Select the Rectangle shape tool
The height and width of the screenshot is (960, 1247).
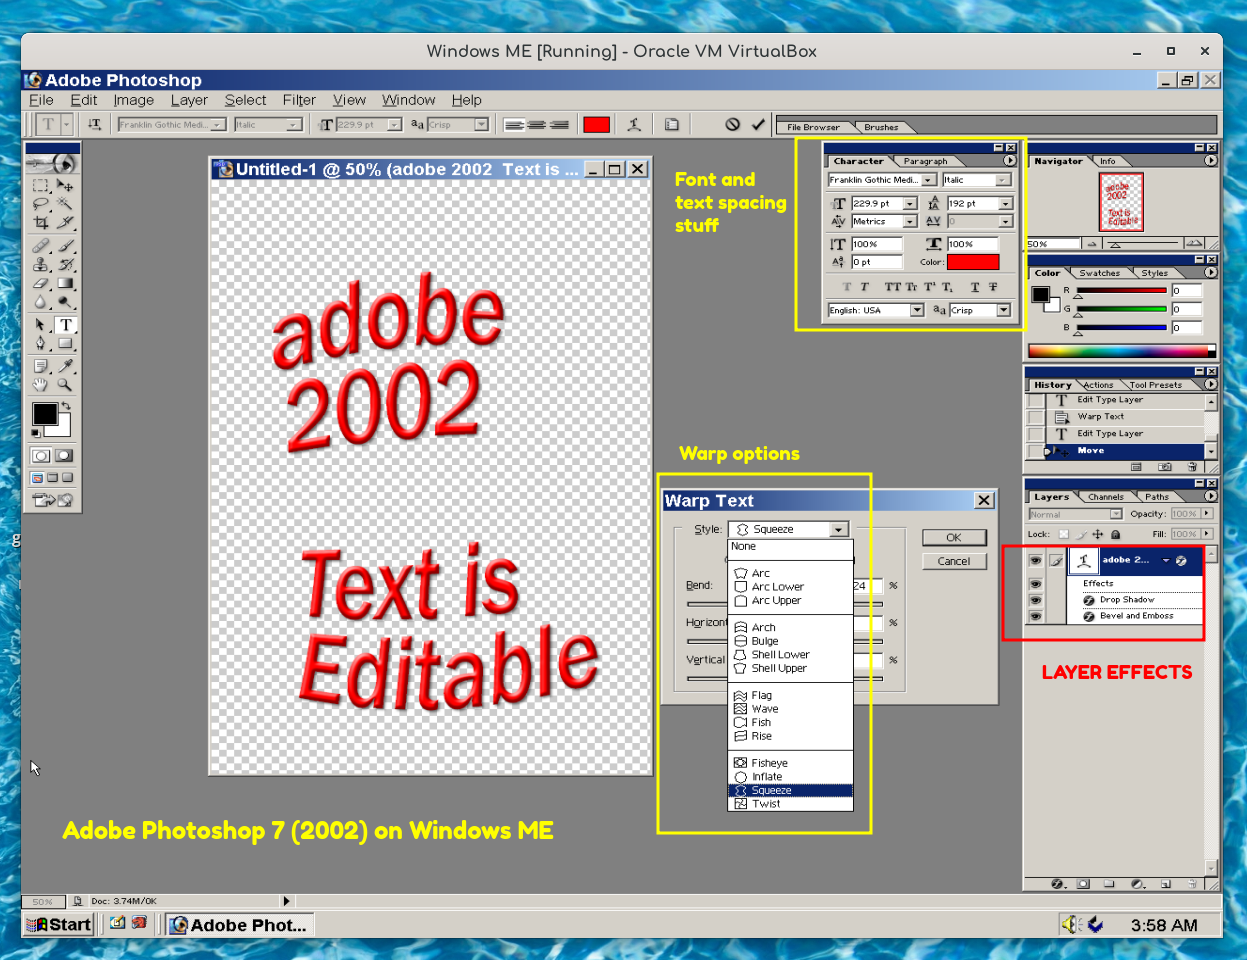[x=65, y=344]
